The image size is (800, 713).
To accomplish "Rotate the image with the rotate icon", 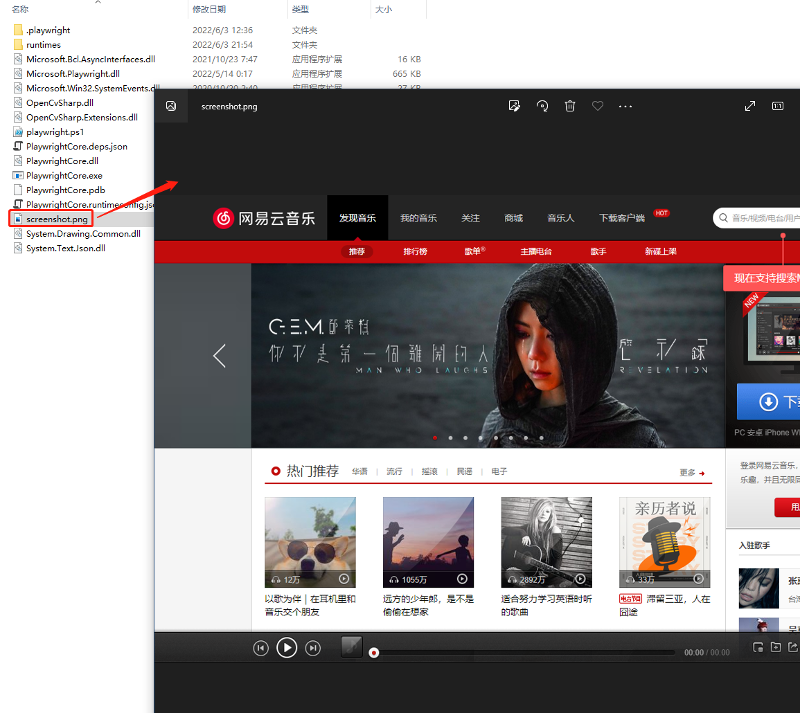I will 542,106.
